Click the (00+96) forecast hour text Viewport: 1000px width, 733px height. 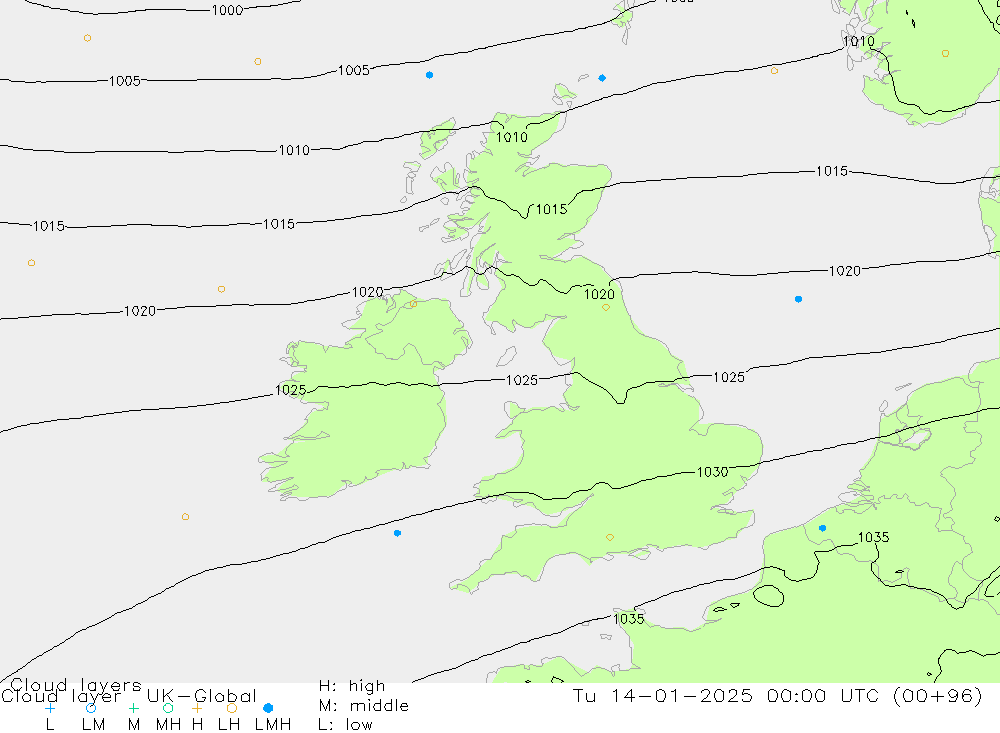pyautogui.click(x=938, y=695)
